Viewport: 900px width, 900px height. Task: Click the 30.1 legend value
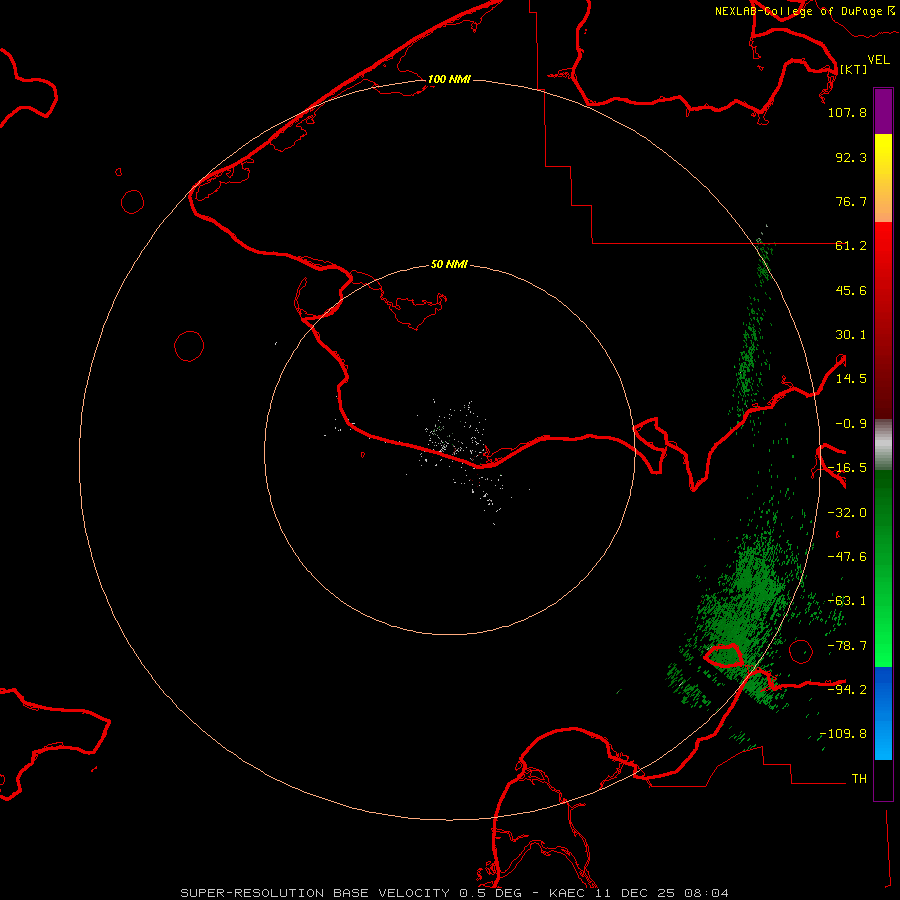pyautogui.click(x=851, y=335)
